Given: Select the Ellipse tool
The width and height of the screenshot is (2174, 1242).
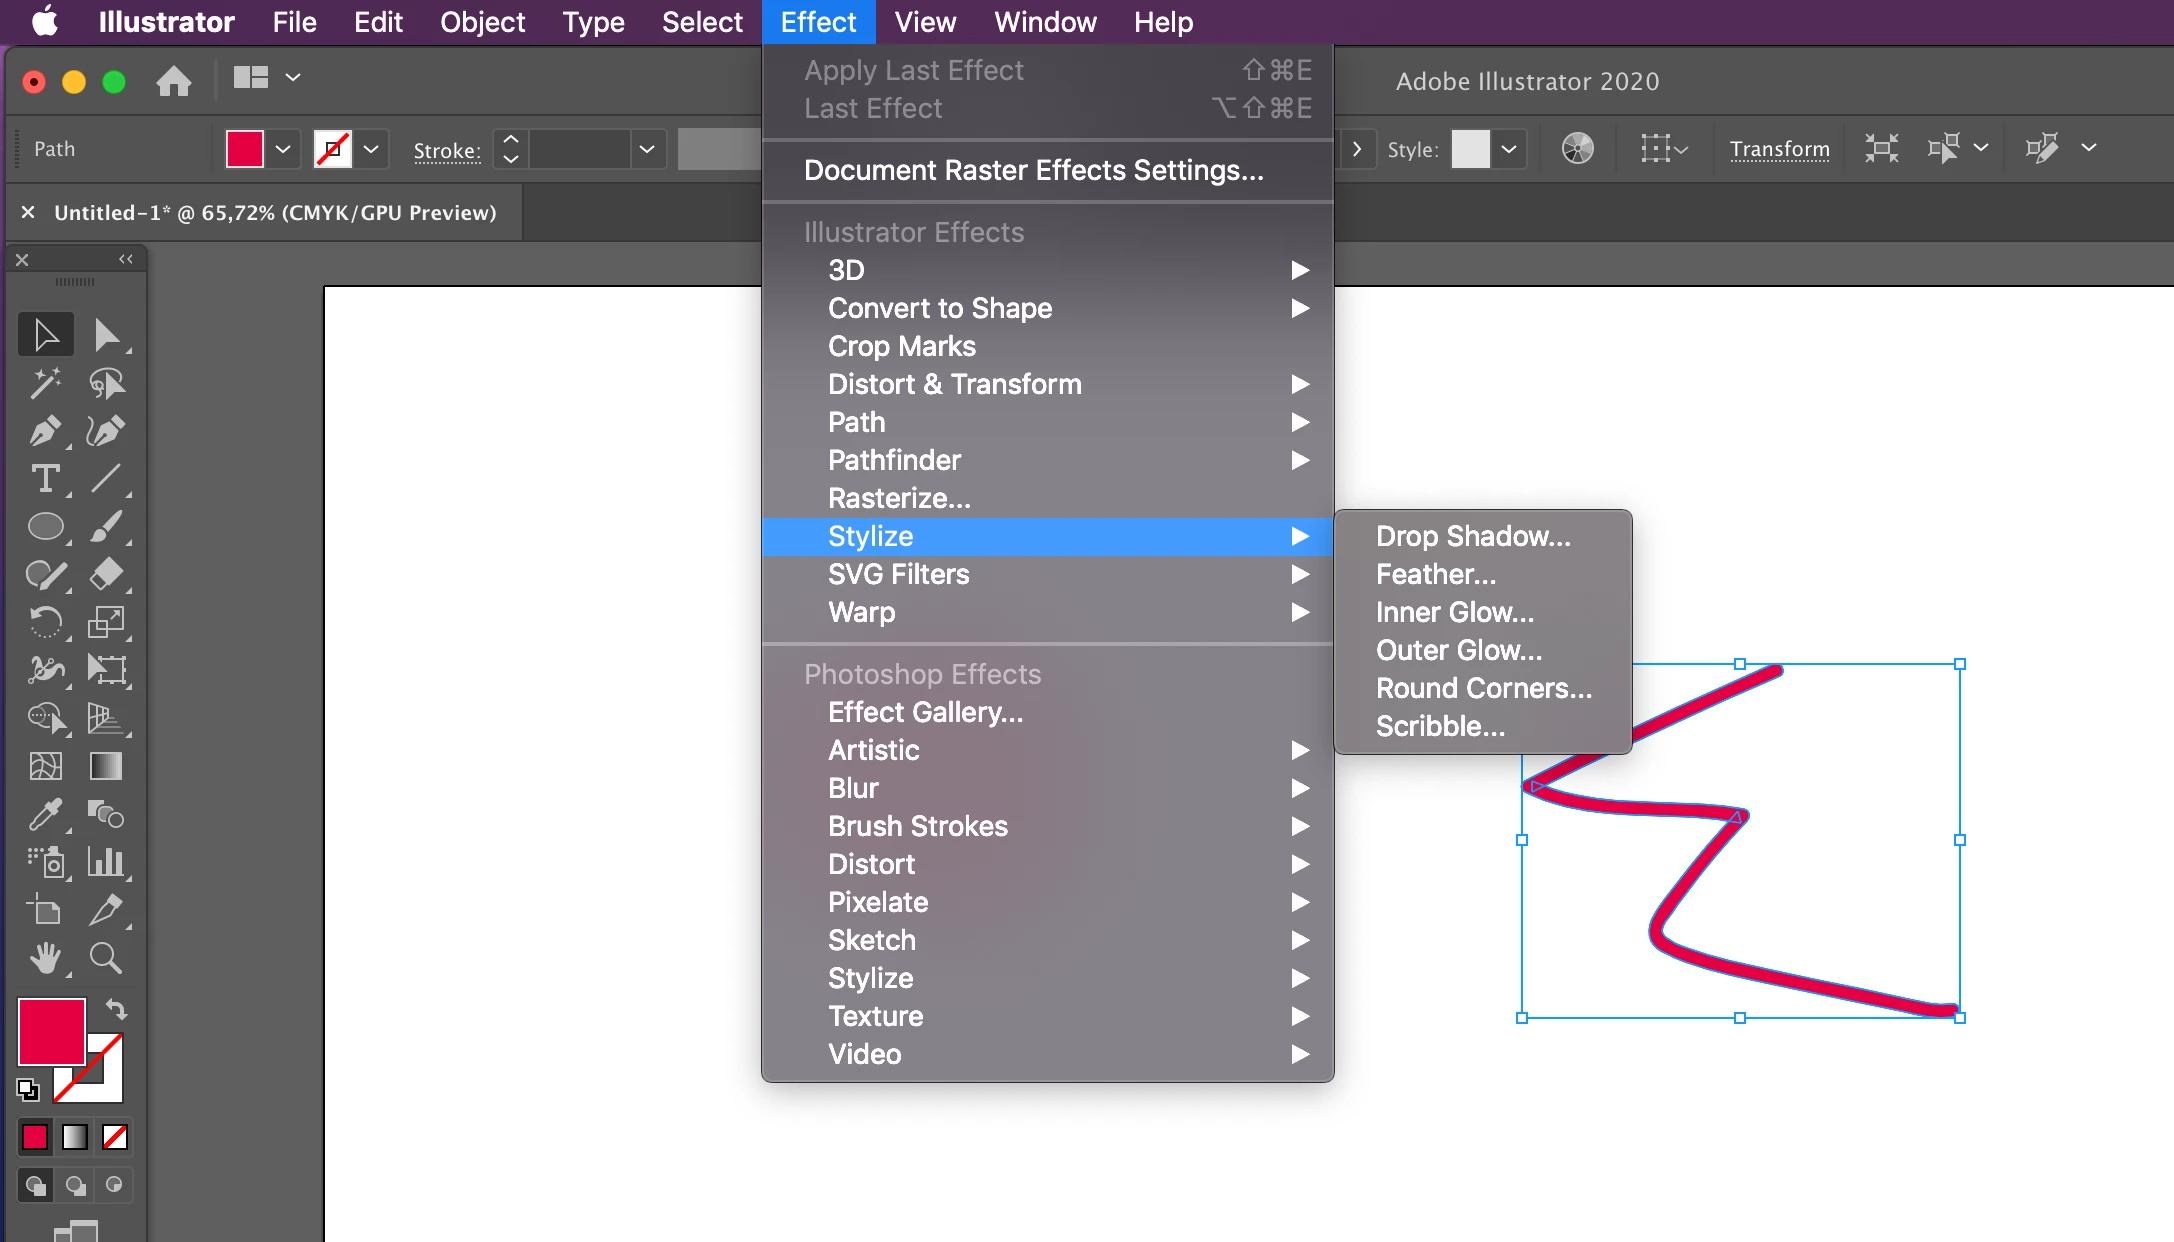Looking at the screenshot, I should (x=45, y=527).
